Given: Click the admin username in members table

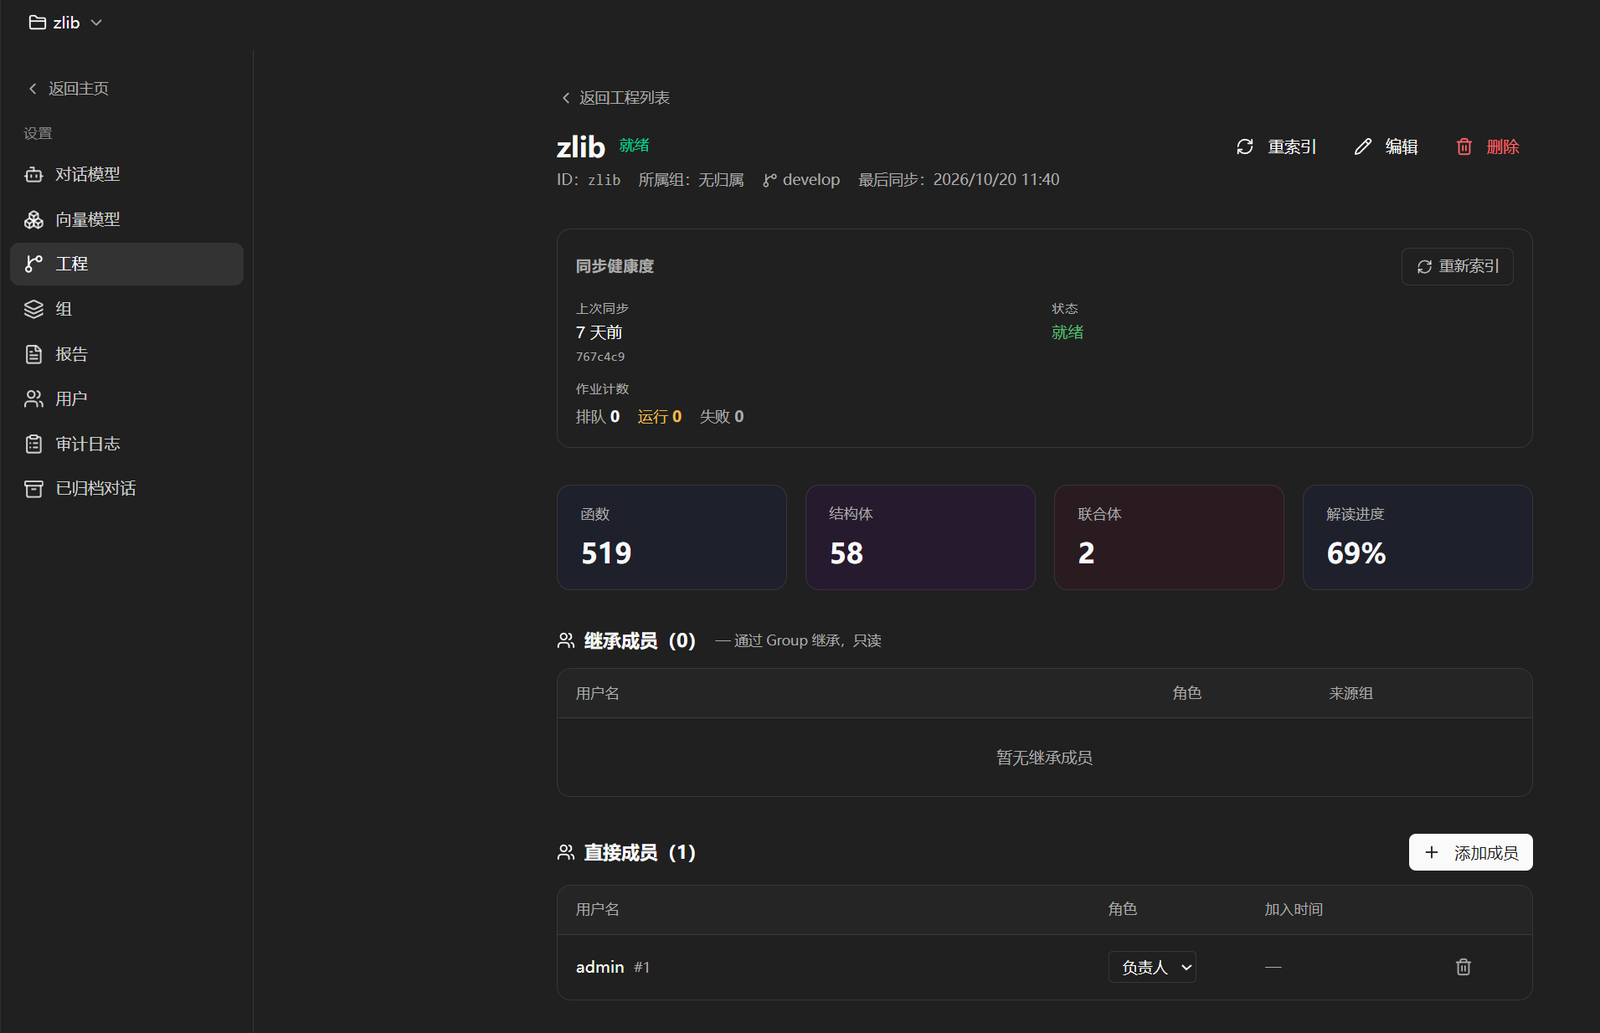Looking at the screenshot, I should click(x=600, y=967).
